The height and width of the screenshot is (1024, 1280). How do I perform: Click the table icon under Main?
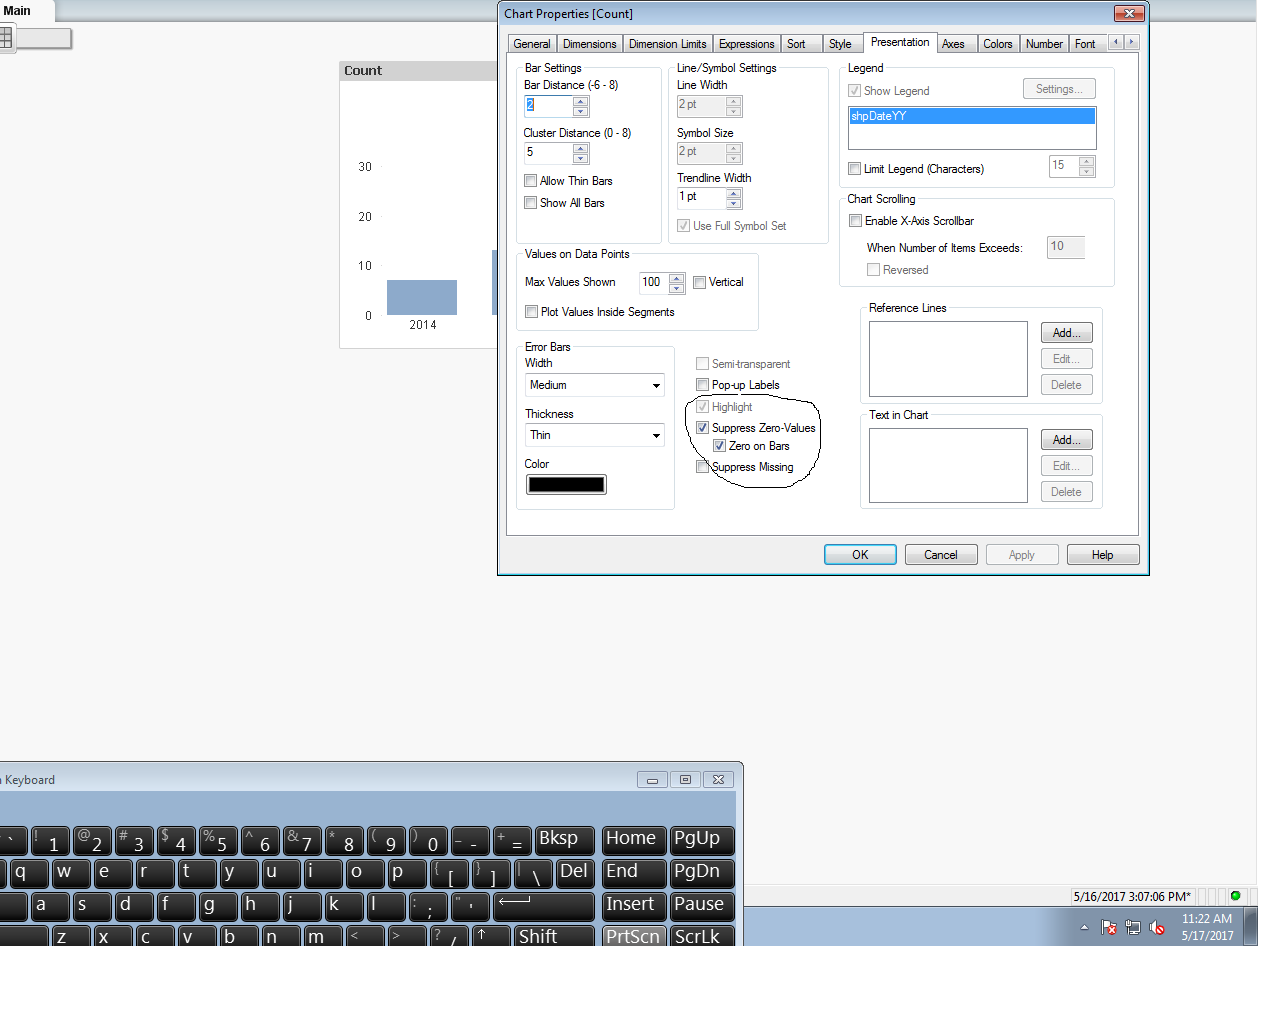pos(5,38)
